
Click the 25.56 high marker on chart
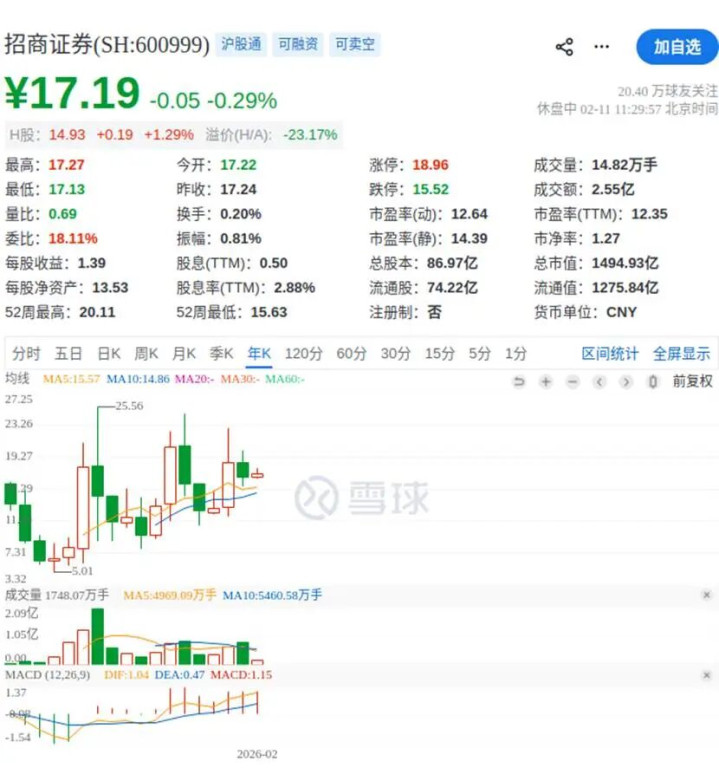coord(129,406)
